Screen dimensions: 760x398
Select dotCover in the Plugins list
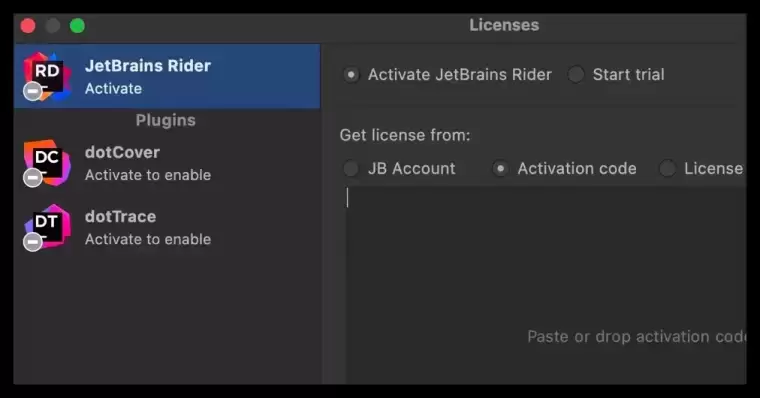point(167,163)
